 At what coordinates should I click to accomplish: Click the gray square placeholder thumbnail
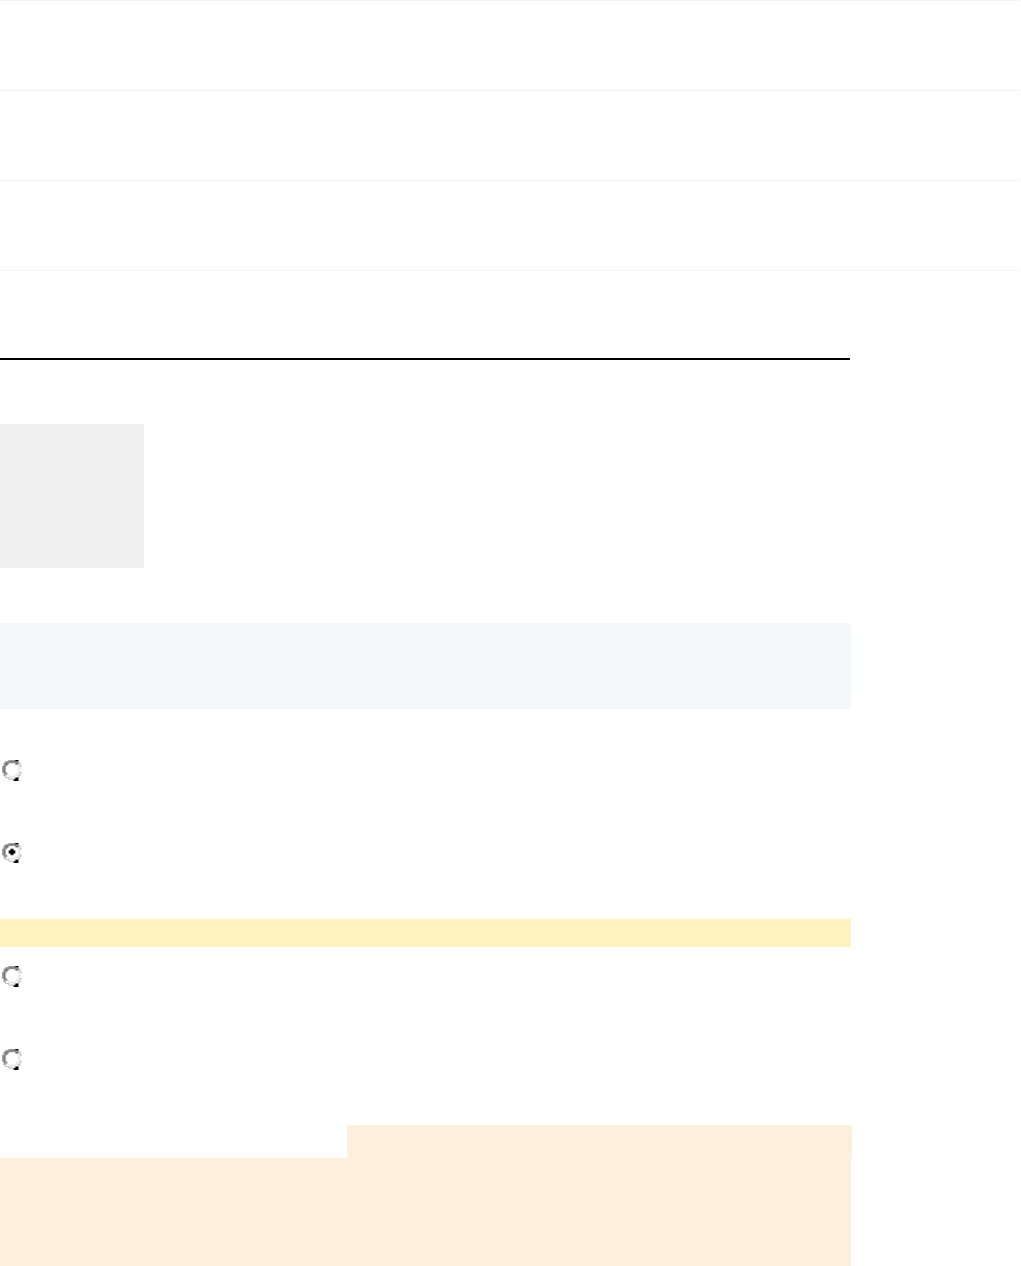[72, 496]
